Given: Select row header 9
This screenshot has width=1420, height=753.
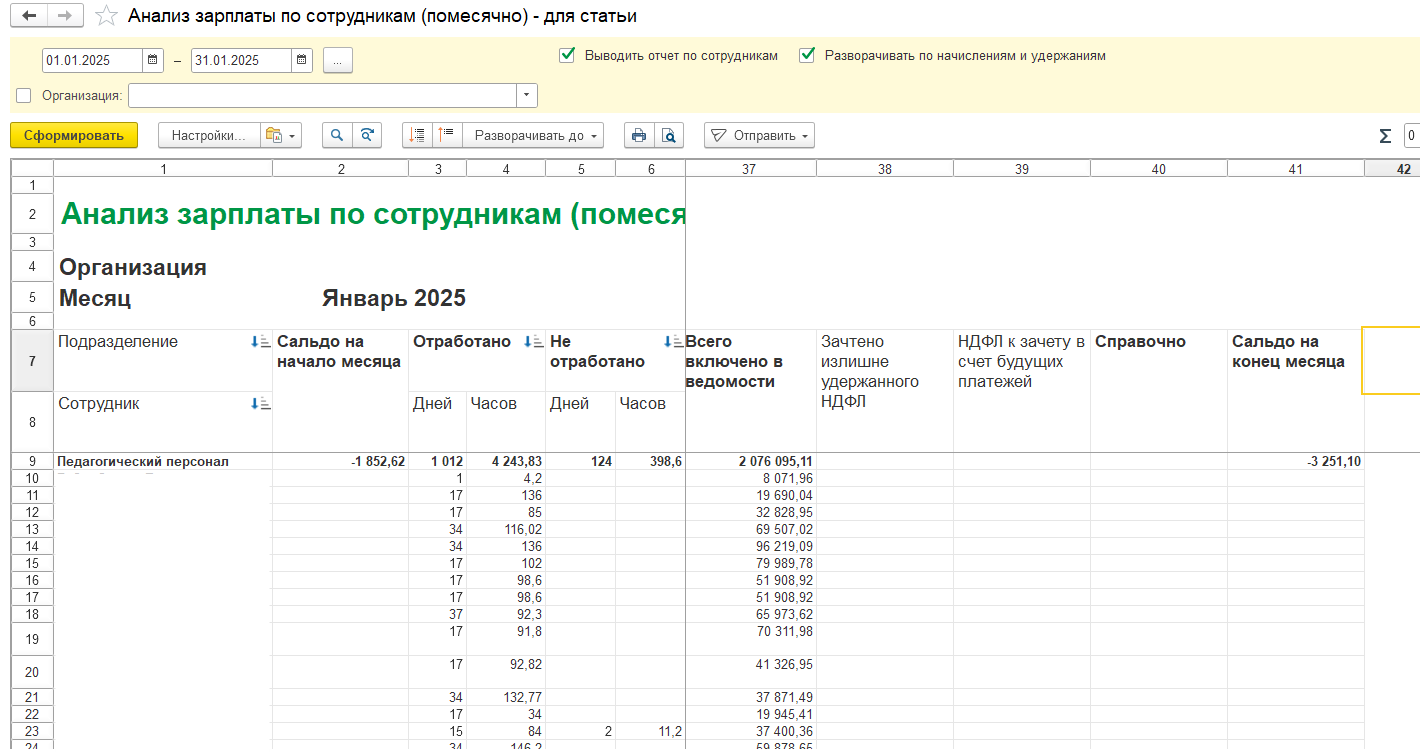Looking at the screenshot, I should tap(32, 461).
